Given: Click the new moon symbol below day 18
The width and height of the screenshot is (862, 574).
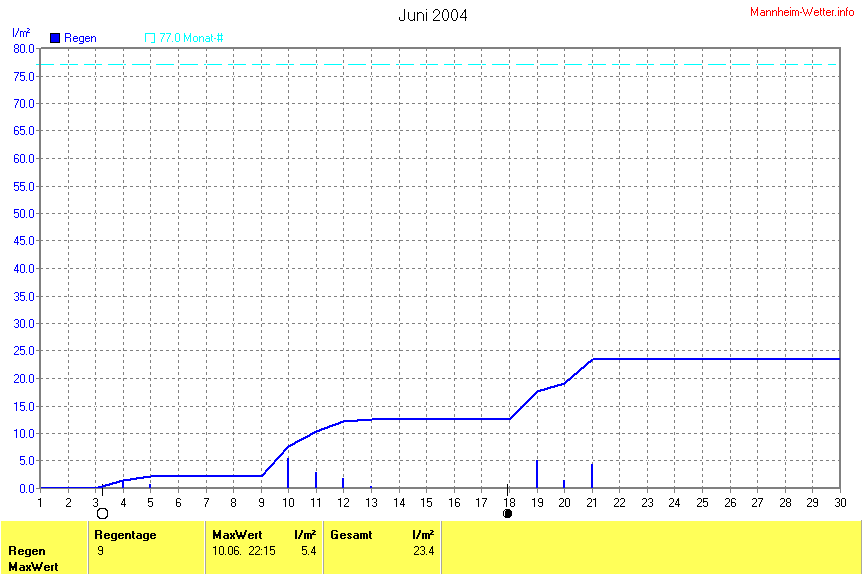Looking at the screenshot, I should 507,513.
